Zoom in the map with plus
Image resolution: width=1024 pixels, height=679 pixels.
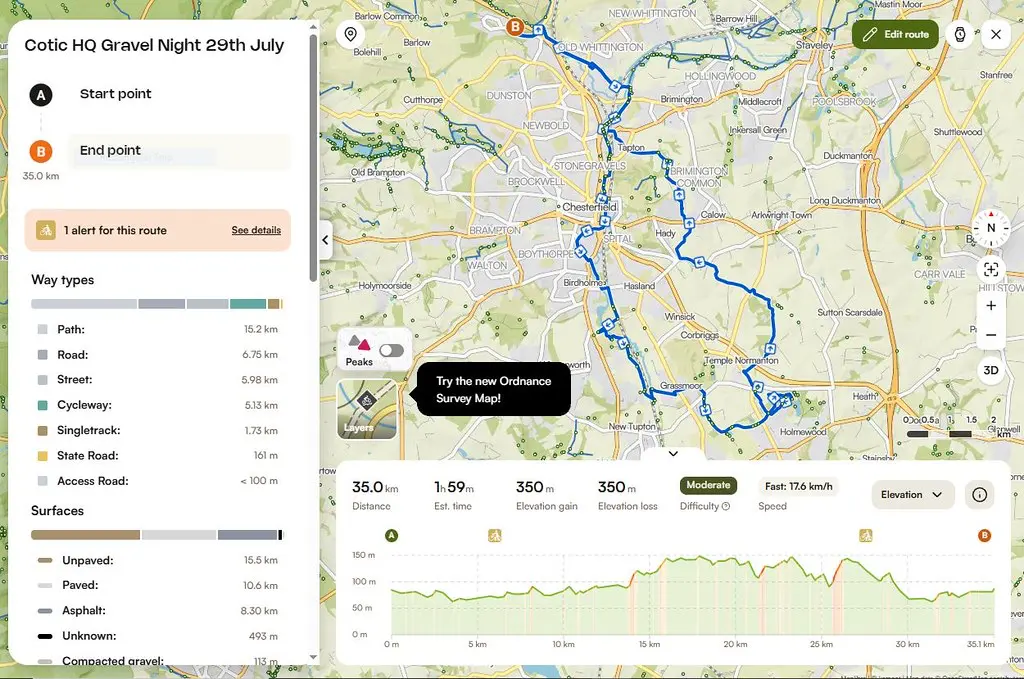click(991, 305)
